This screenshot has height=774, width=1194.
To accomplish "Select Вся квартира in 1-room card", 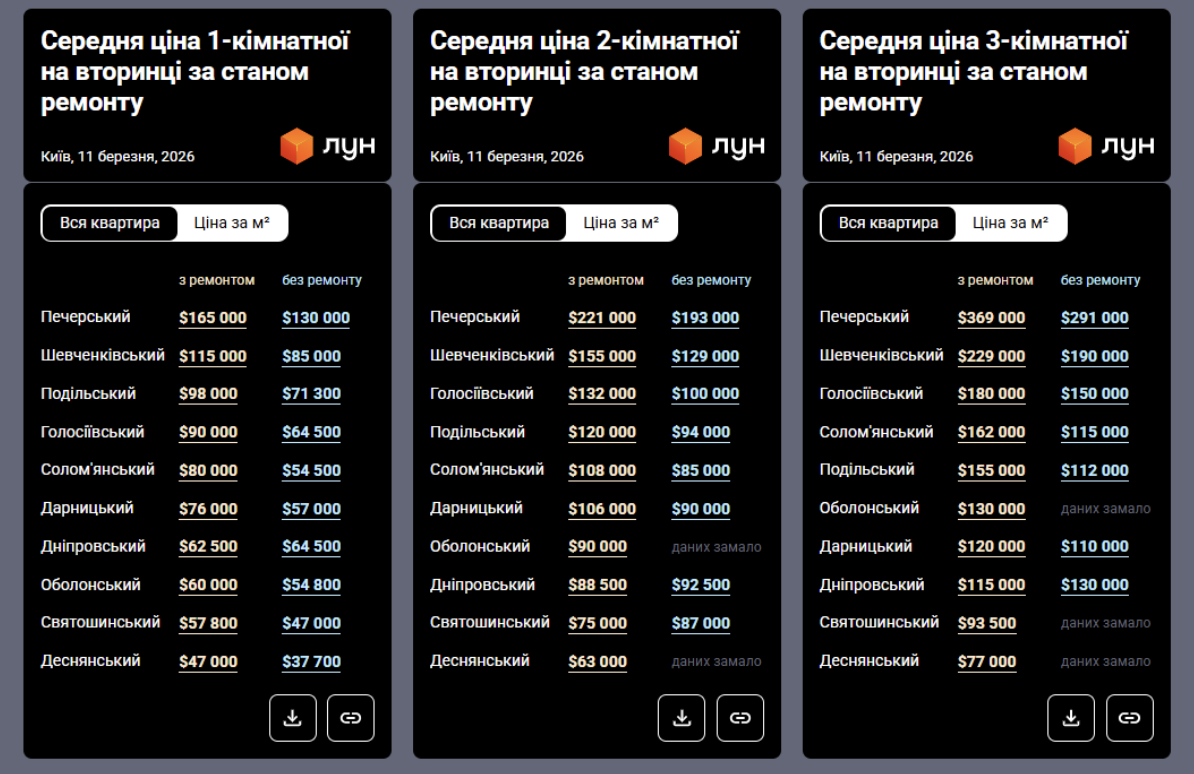I will [x=110, y=223].
